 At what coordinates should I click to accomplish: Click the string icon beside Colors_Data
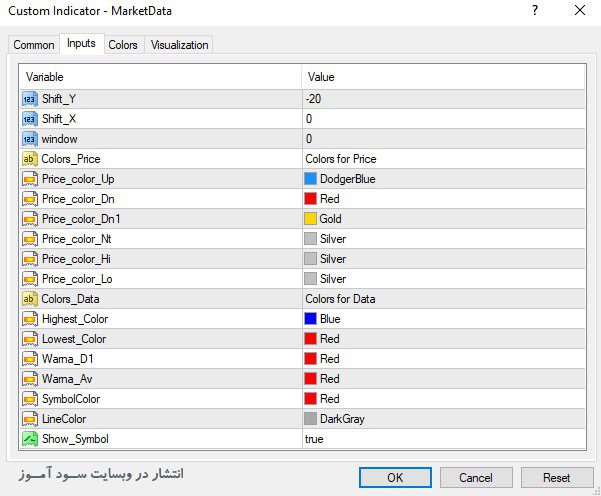pyautogui.click(x=30, y=299)
